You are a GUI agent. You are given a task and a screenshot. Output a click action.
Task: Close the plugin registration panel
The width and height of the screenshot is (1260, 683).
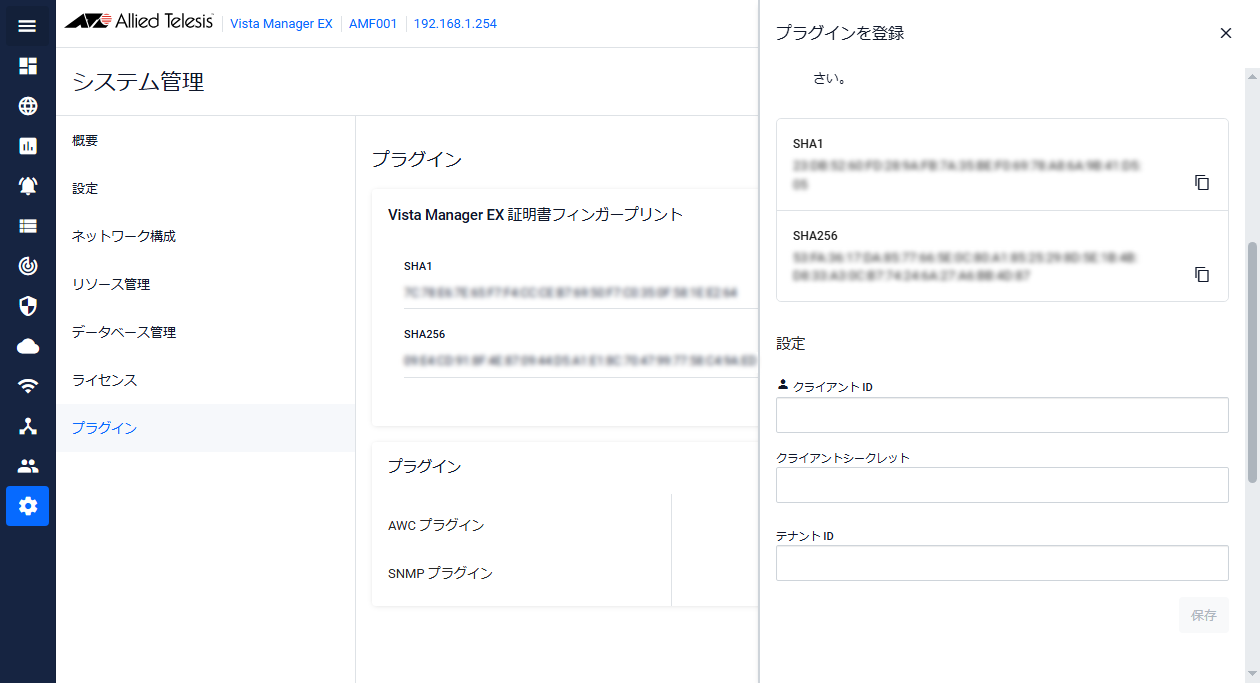tap(1226, 33)
